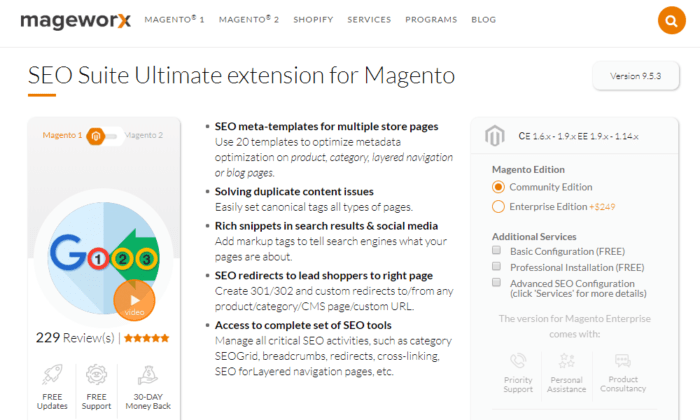
Task: Click the Magento 1 label
Action: pos(62,135)
